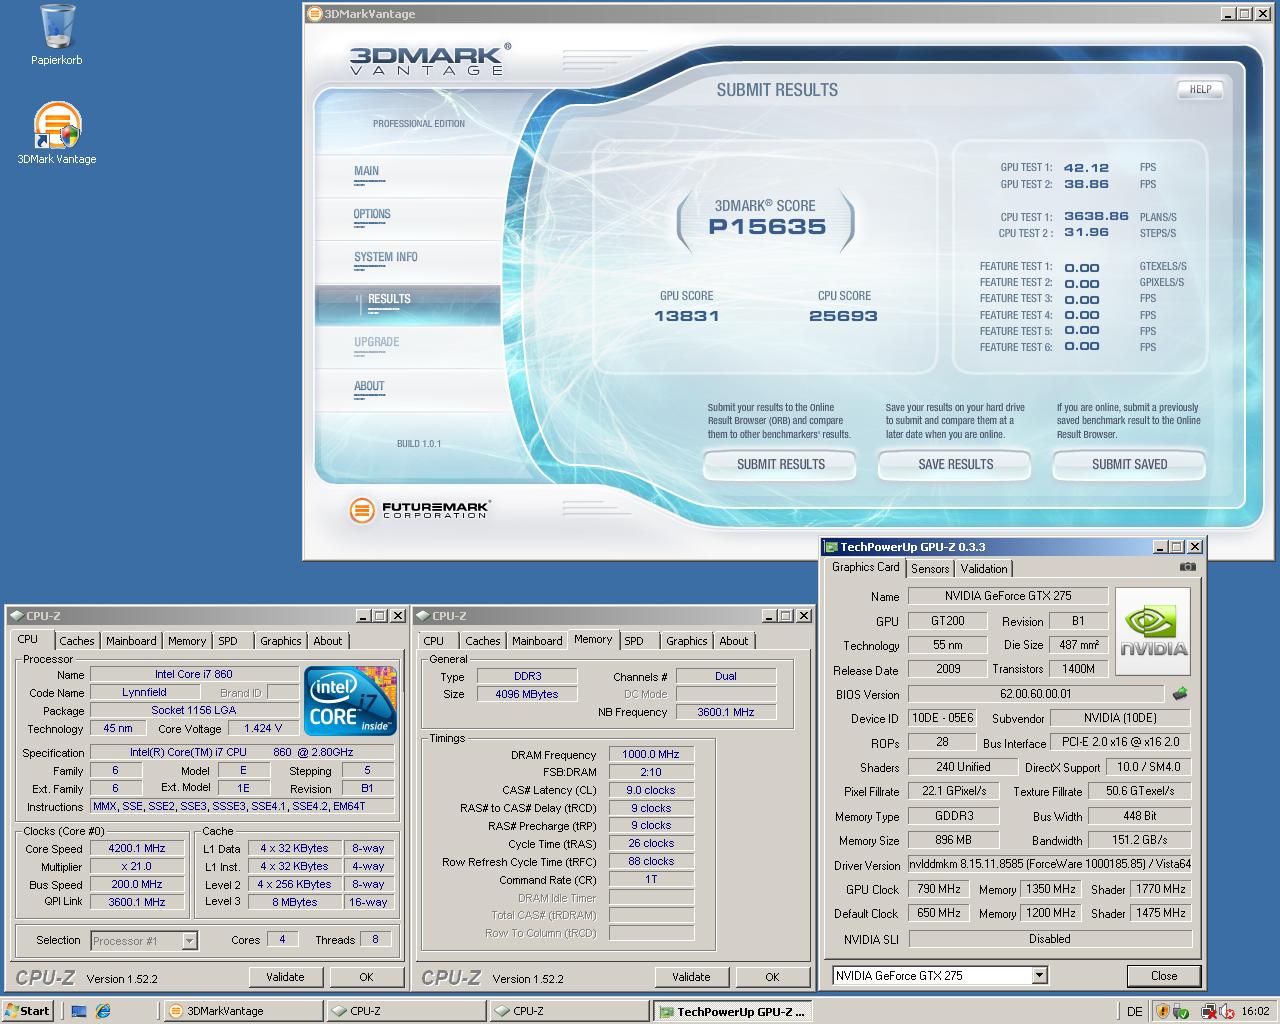Go to System Info in 3DMark Vantage
This screenshot has width=1280, height=1024.
click(385, 258)
